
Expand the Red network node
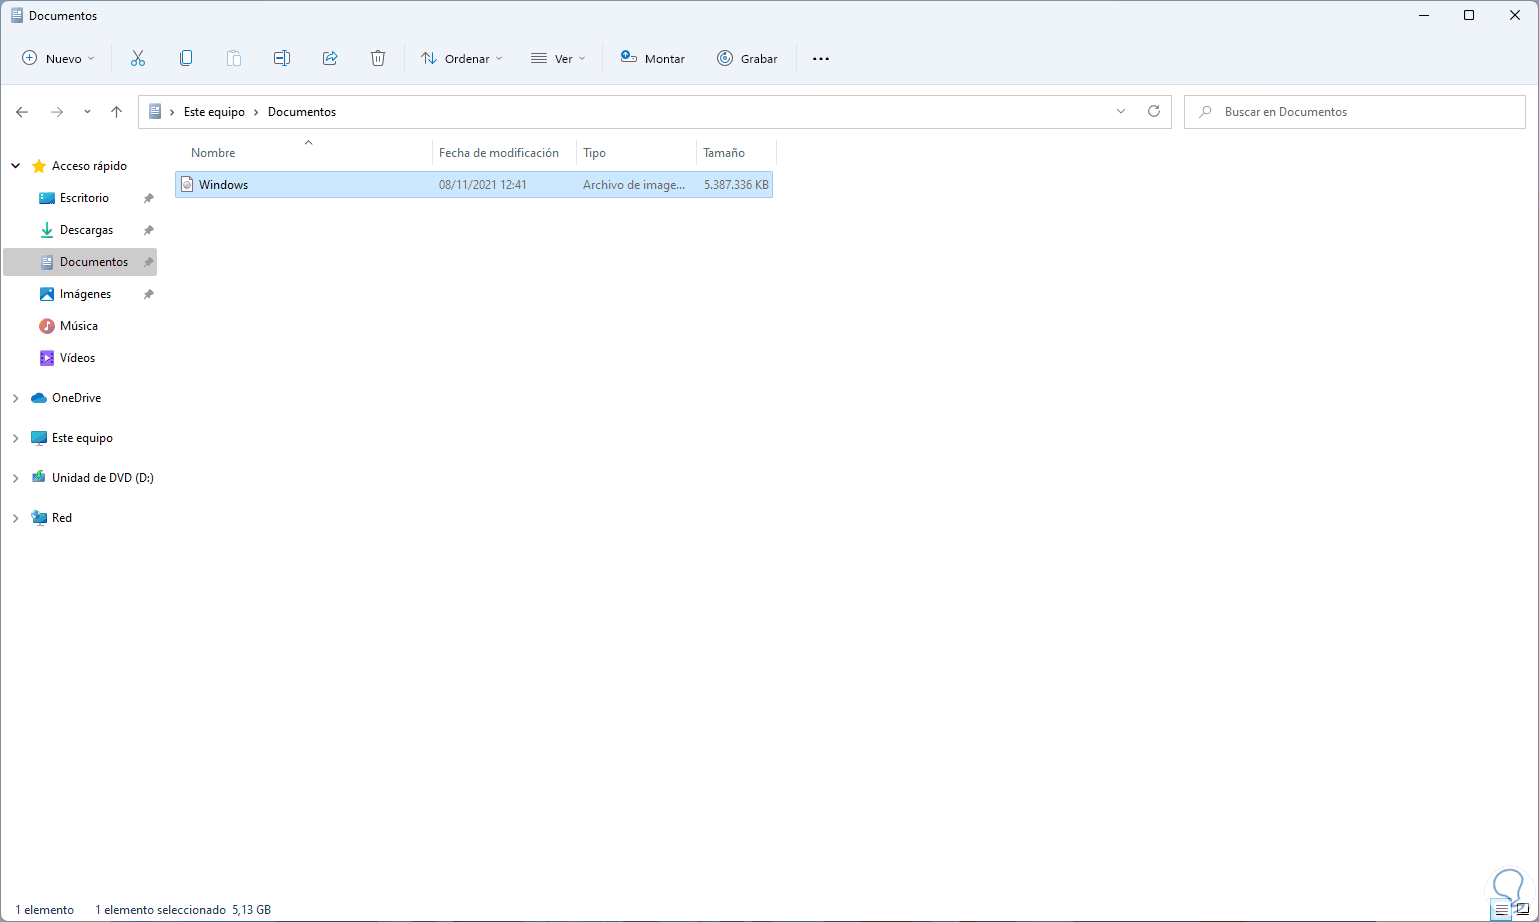[x=16, y=518]
